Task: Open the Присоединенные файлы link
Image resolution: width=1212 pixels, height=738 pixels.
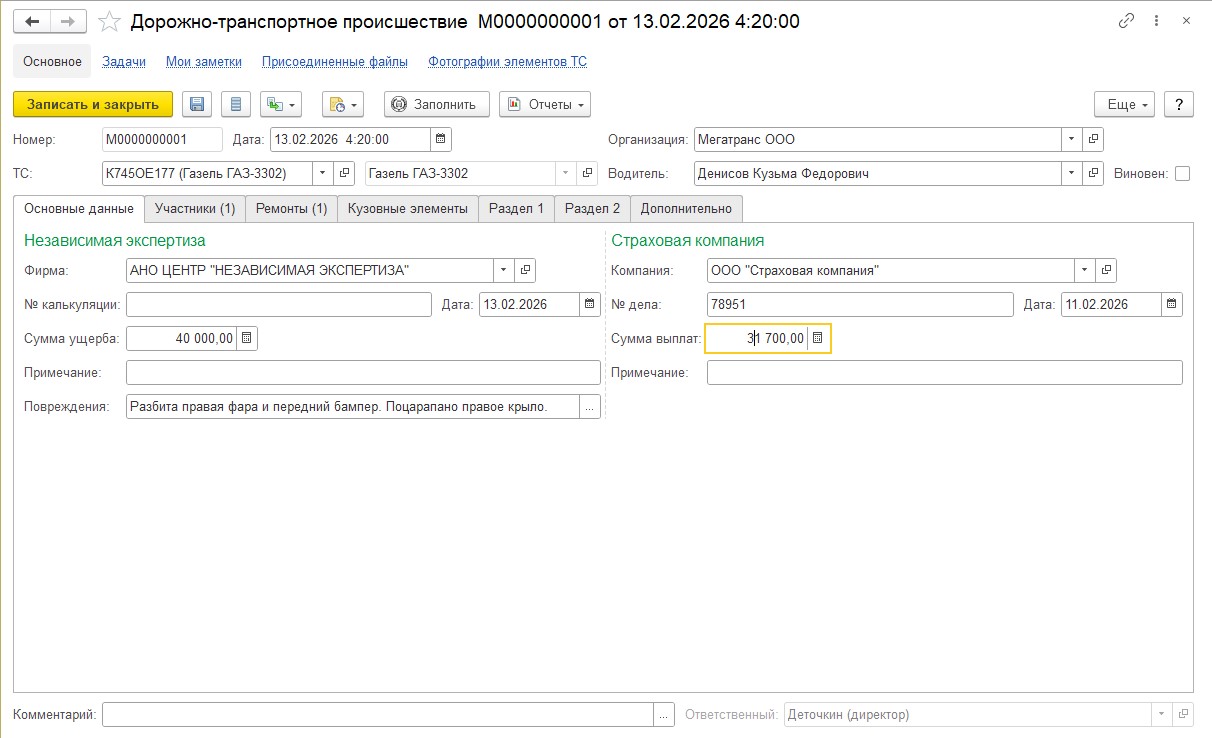Action: (335, 61)
